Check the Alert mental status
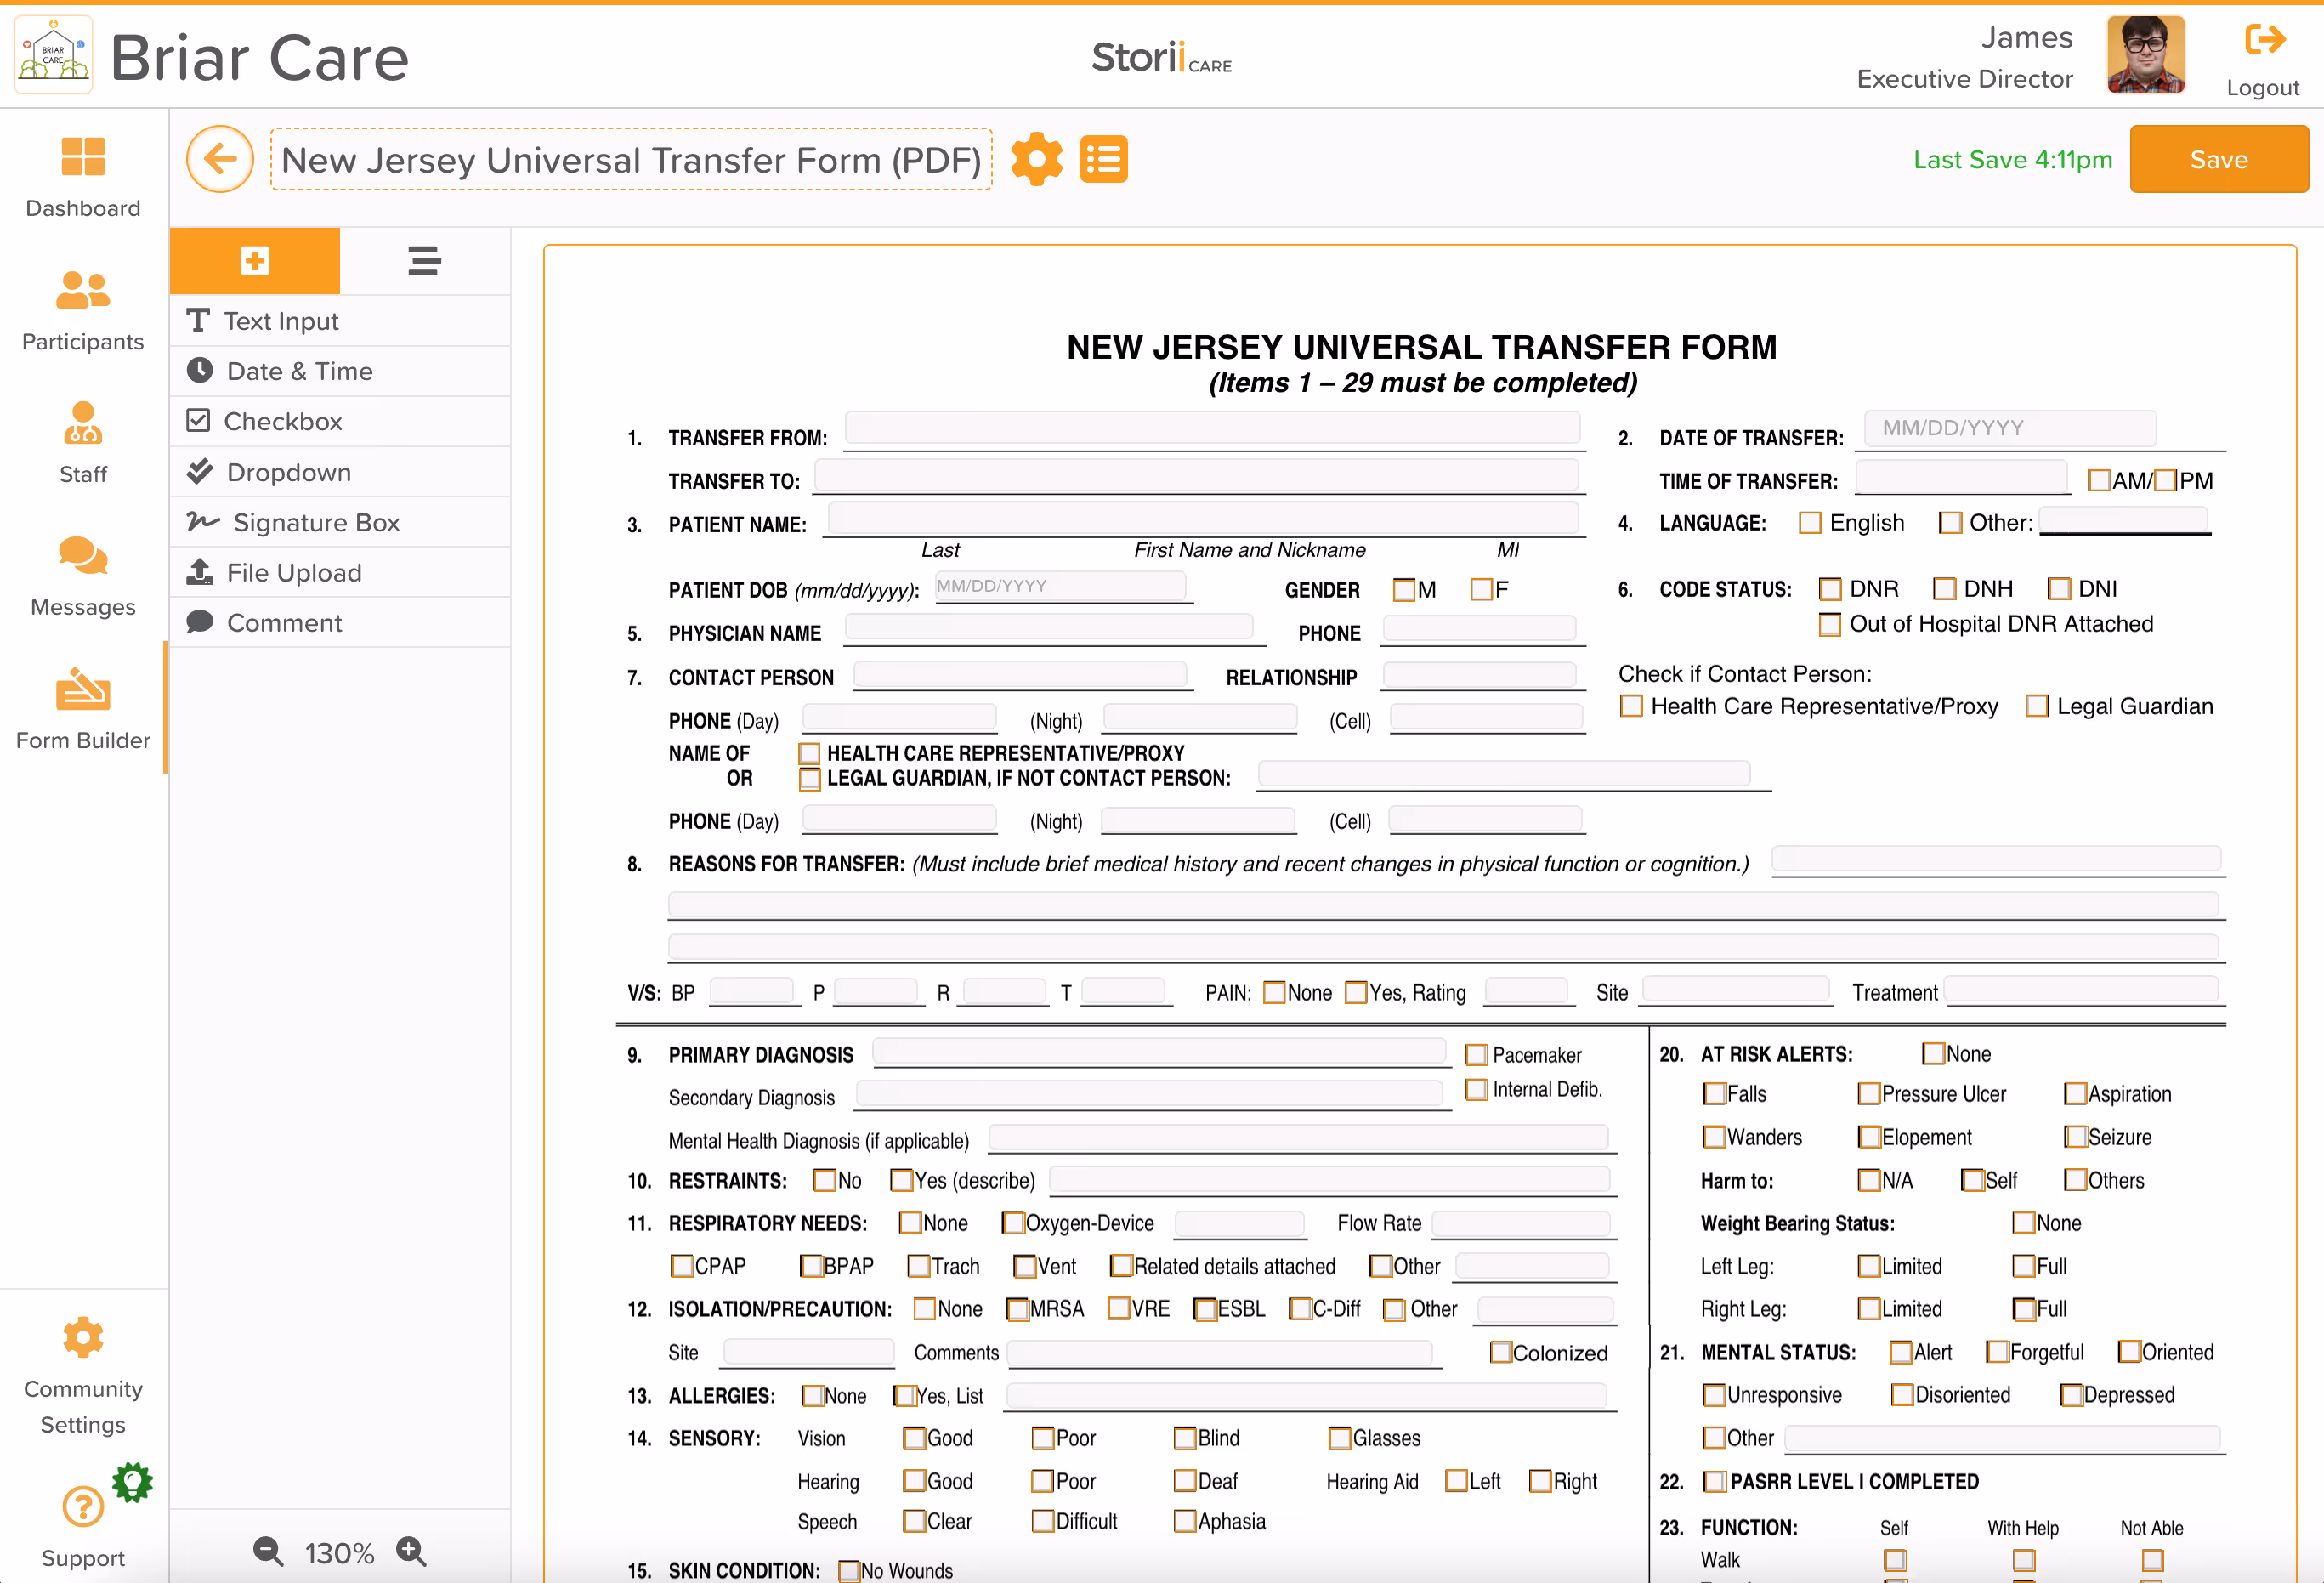 tap(1901, 1353)
